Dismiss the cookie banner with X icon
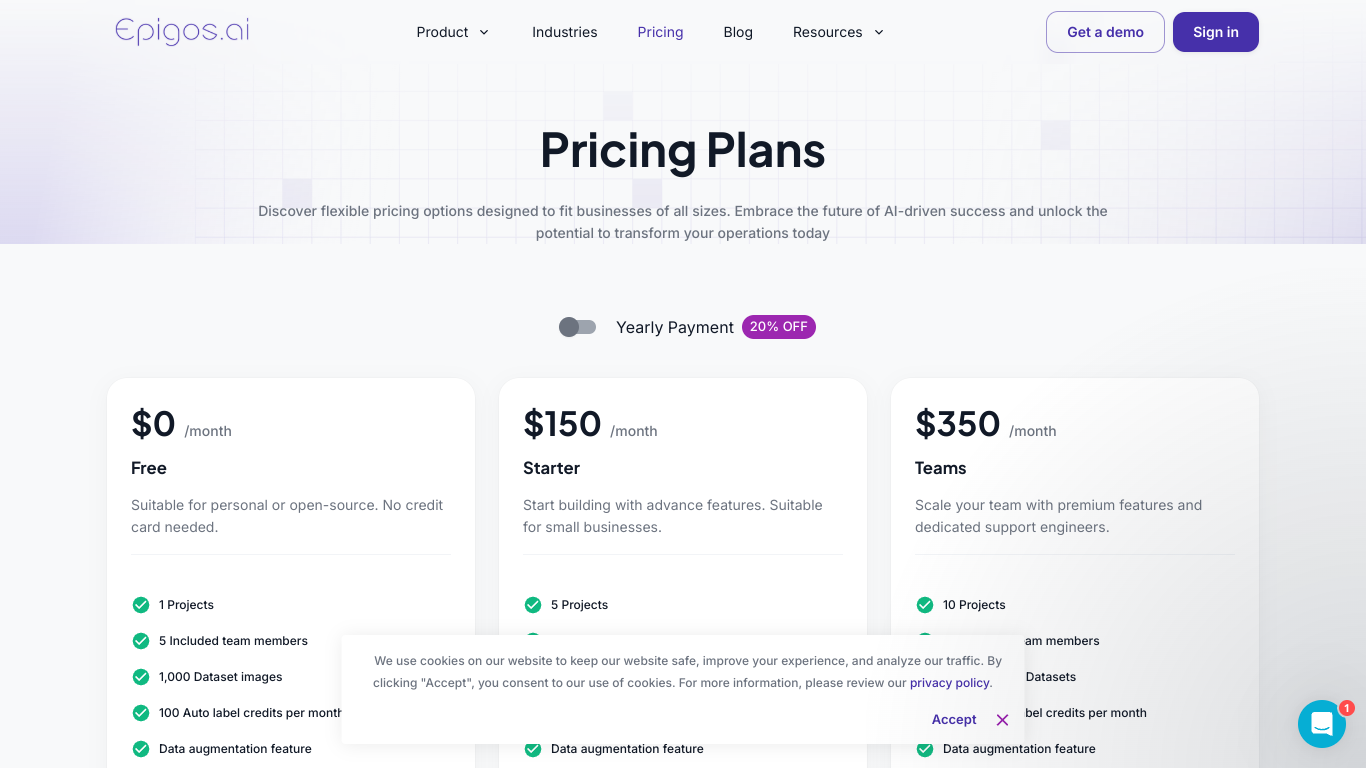 pos(1002,720)
